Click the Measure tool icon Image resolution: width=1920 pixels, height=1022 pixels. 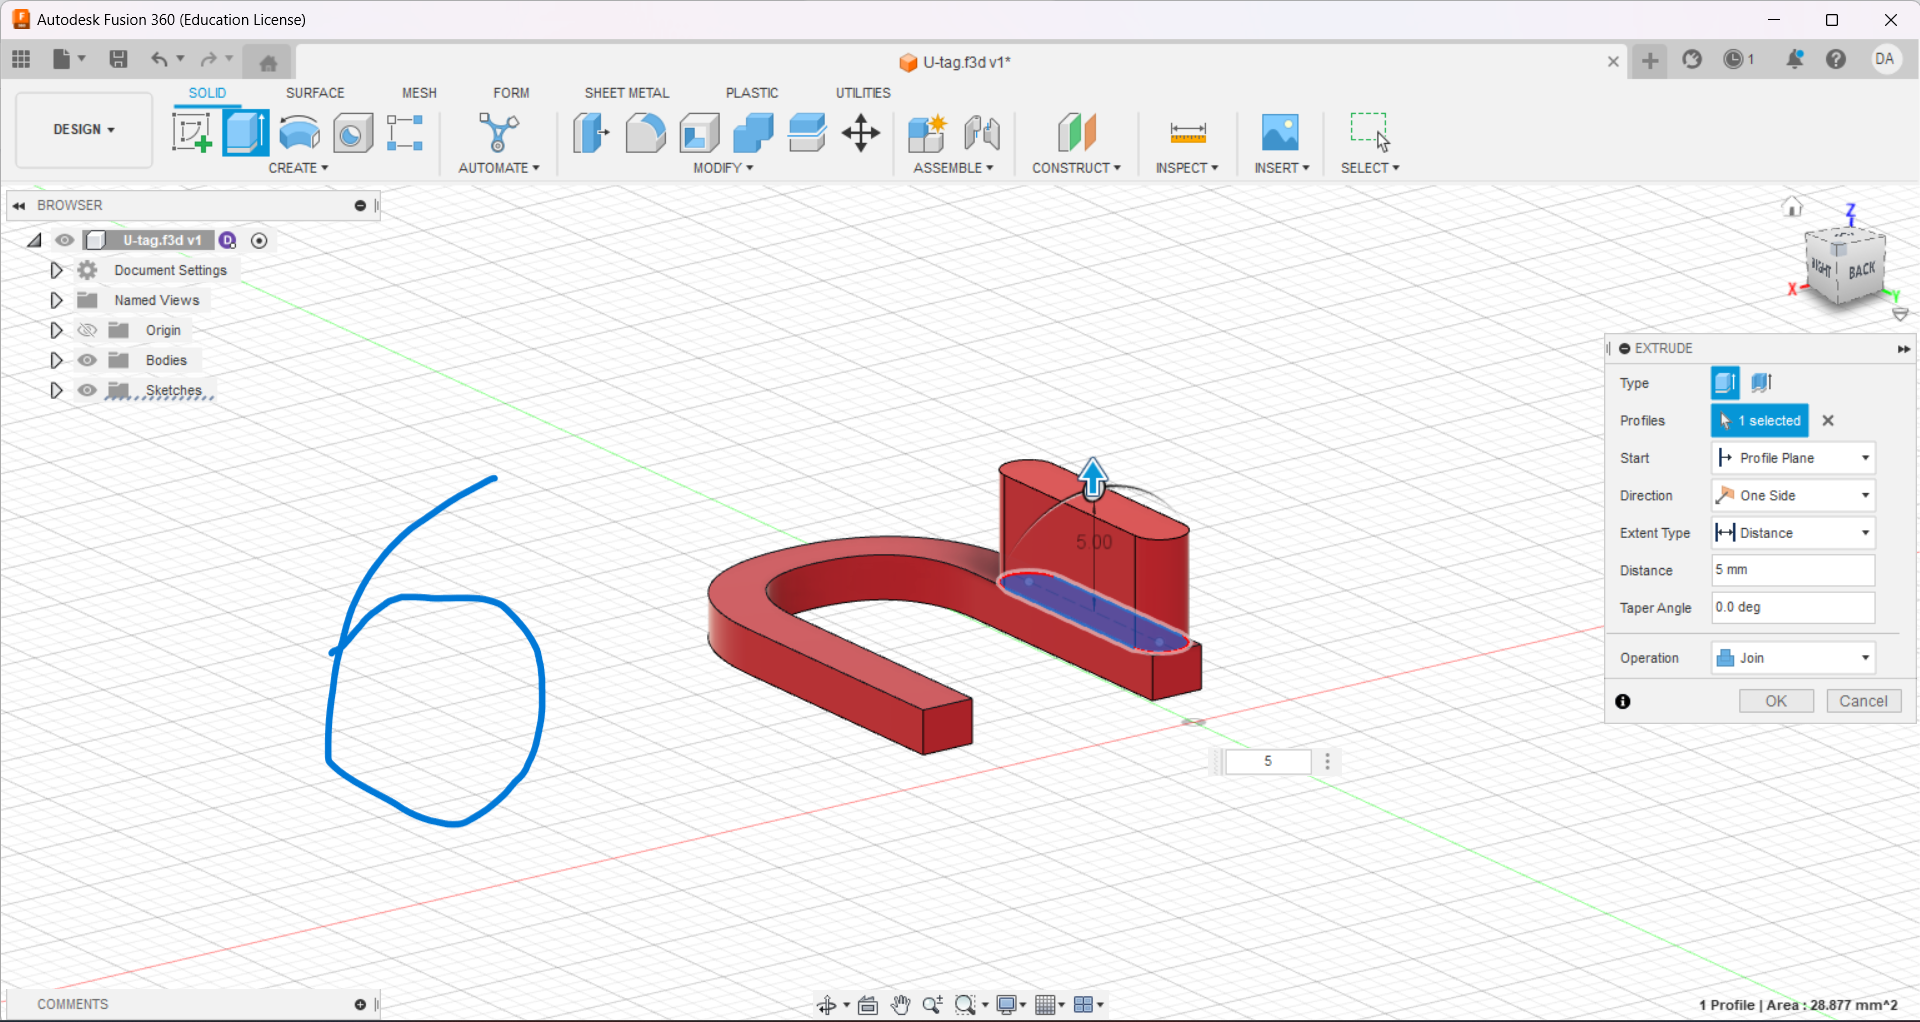1187,133
